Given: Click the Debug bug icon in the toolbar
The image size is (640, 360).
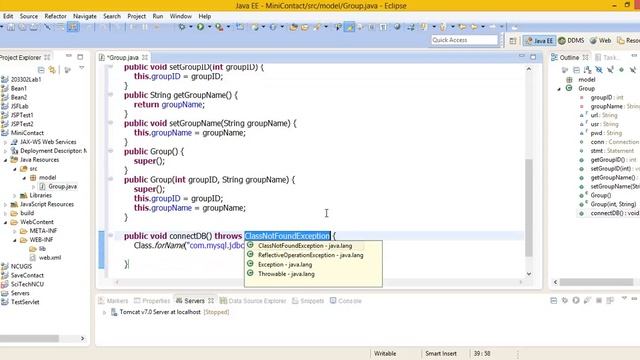Looking at the screenshot, I should click(x=182, y=27).
